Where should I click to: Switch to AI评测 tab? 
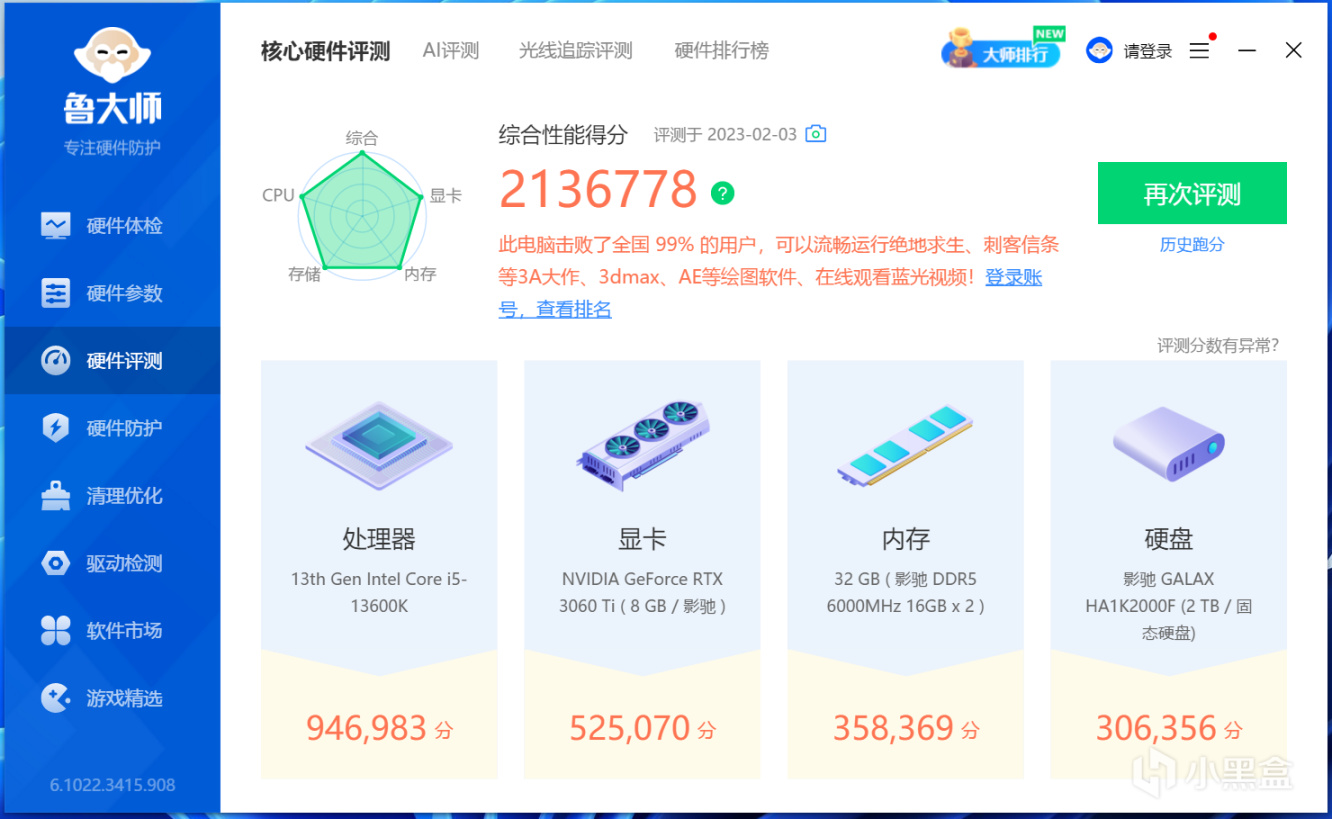point(451,51)
